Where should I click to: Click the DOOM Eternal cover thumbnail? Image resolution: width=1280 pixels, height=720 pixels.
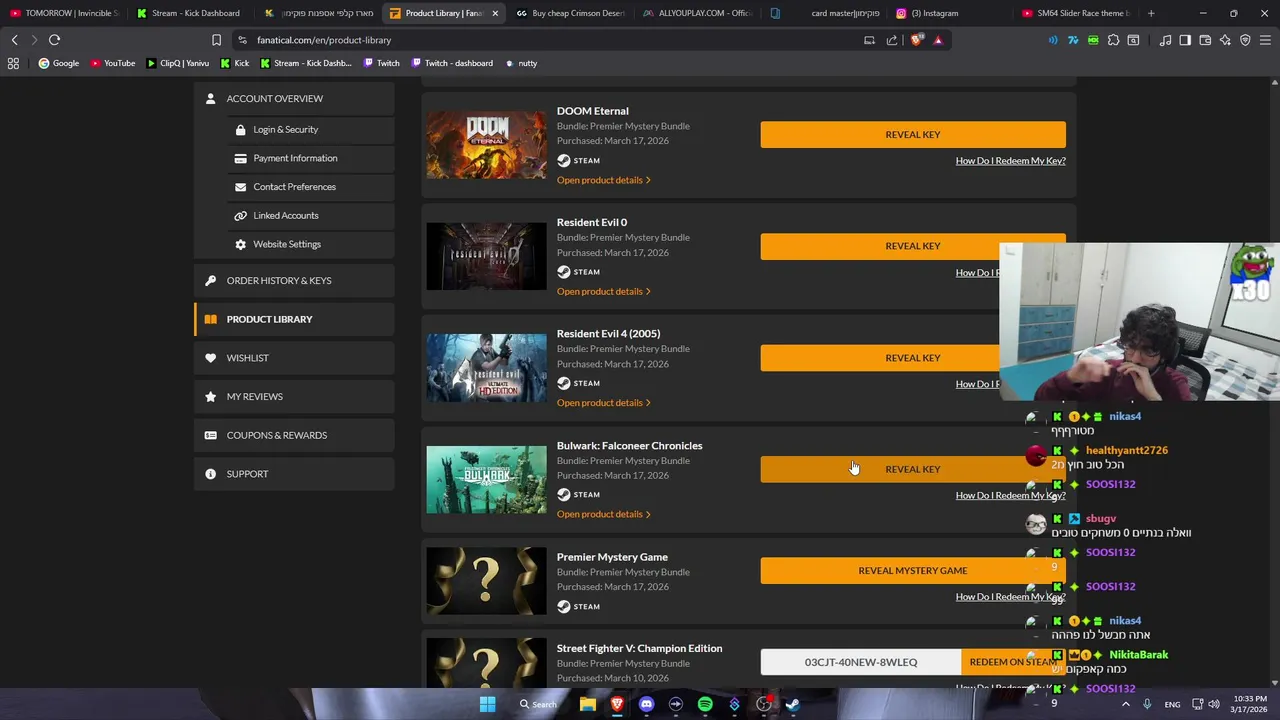tap(486, 145)
